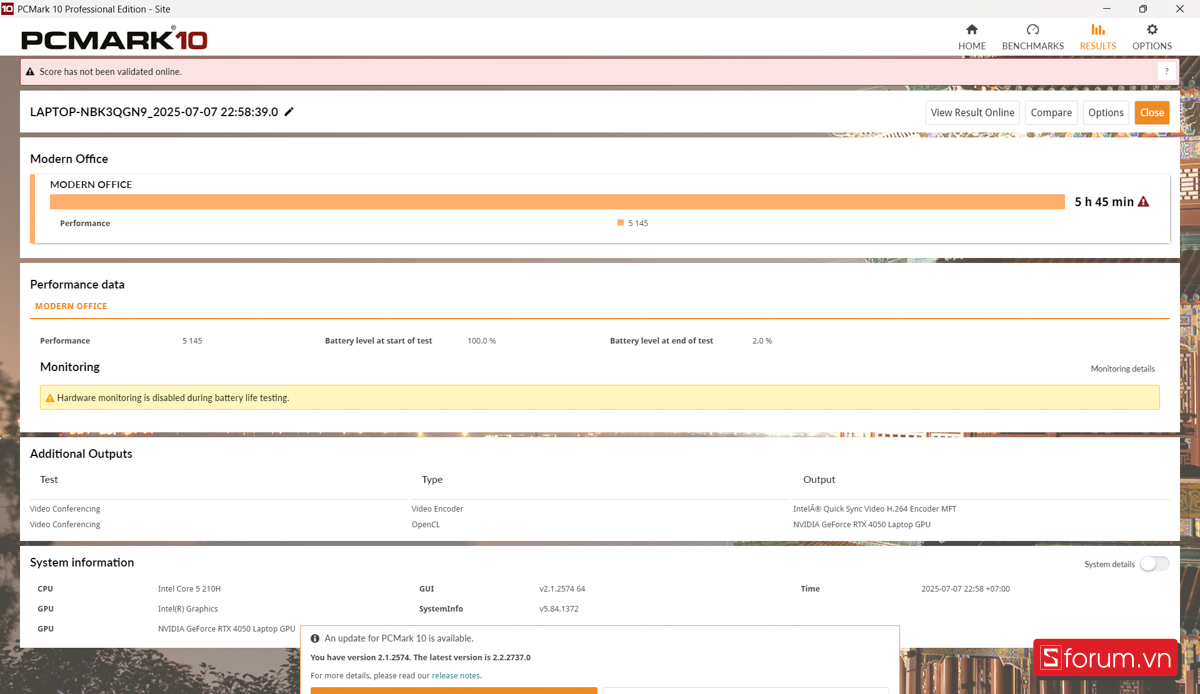Open the BENCHMARKS section in top navigation

coord(1032,37)
